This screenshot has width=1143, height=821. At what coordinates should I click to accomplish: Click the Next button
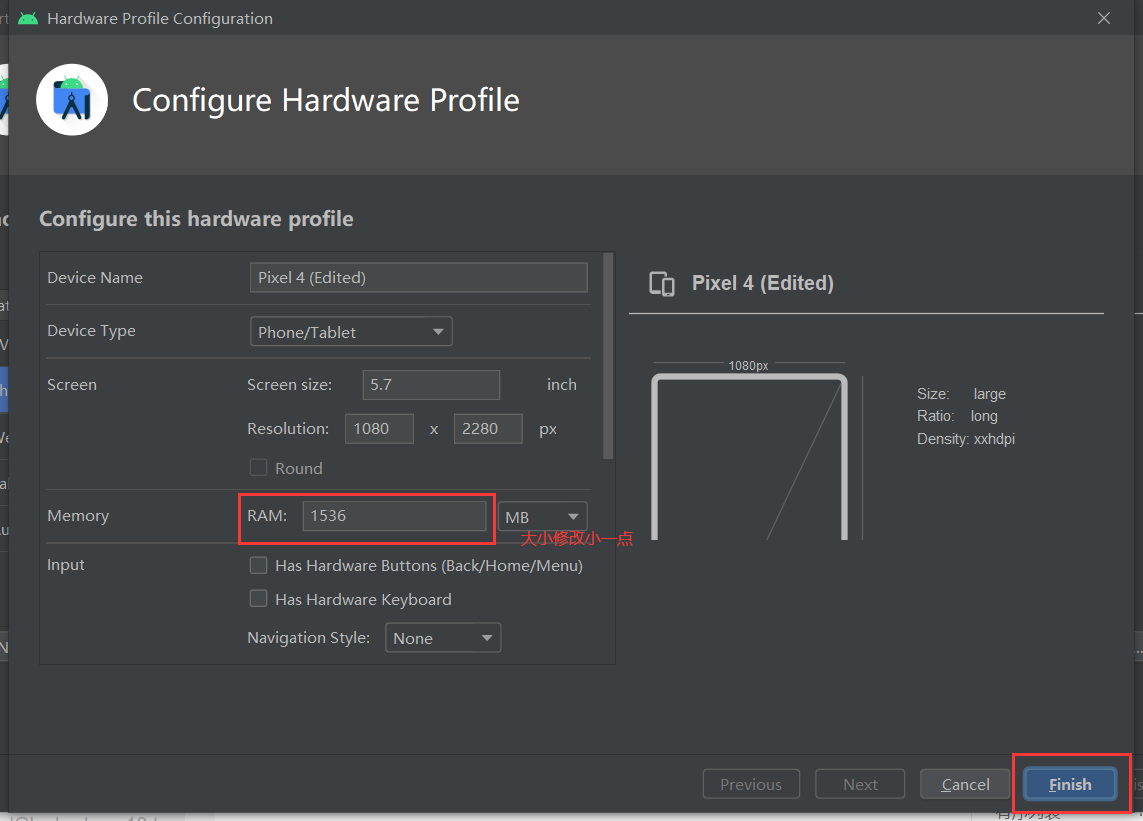point(860,785)
